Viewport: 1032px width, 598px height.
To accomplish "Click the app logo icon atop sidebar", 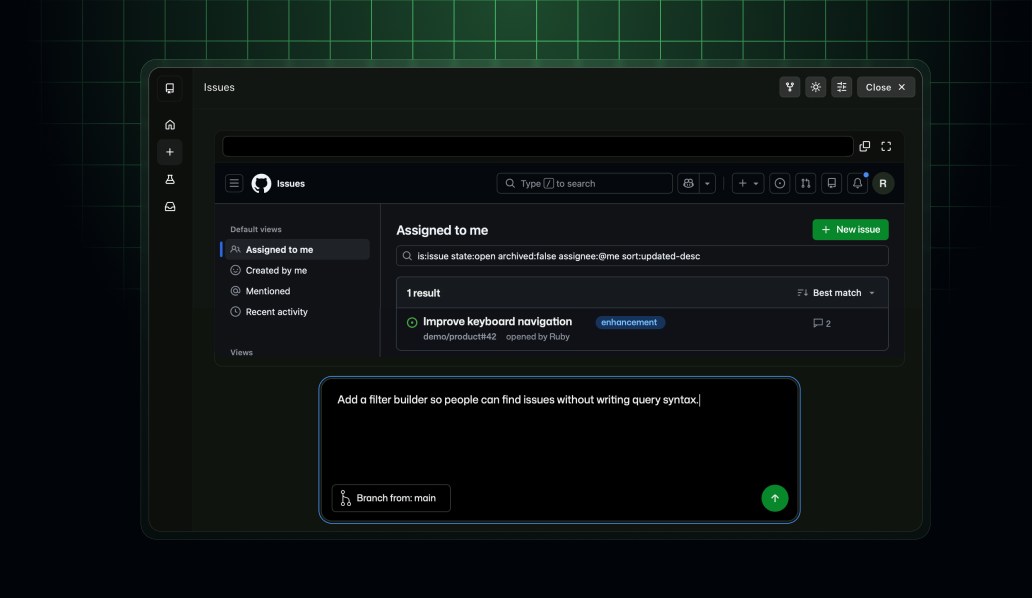I will click(170, 87).
